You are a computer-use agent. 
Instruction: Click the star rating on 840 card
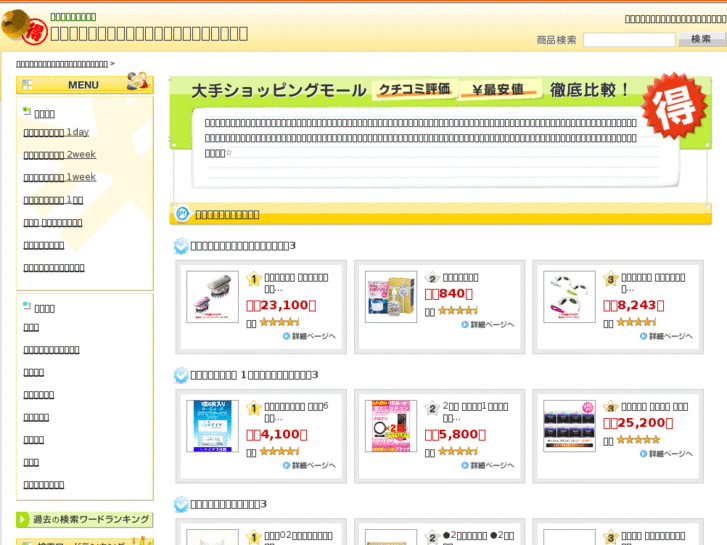pyautogui.click(x=458, y=311)
